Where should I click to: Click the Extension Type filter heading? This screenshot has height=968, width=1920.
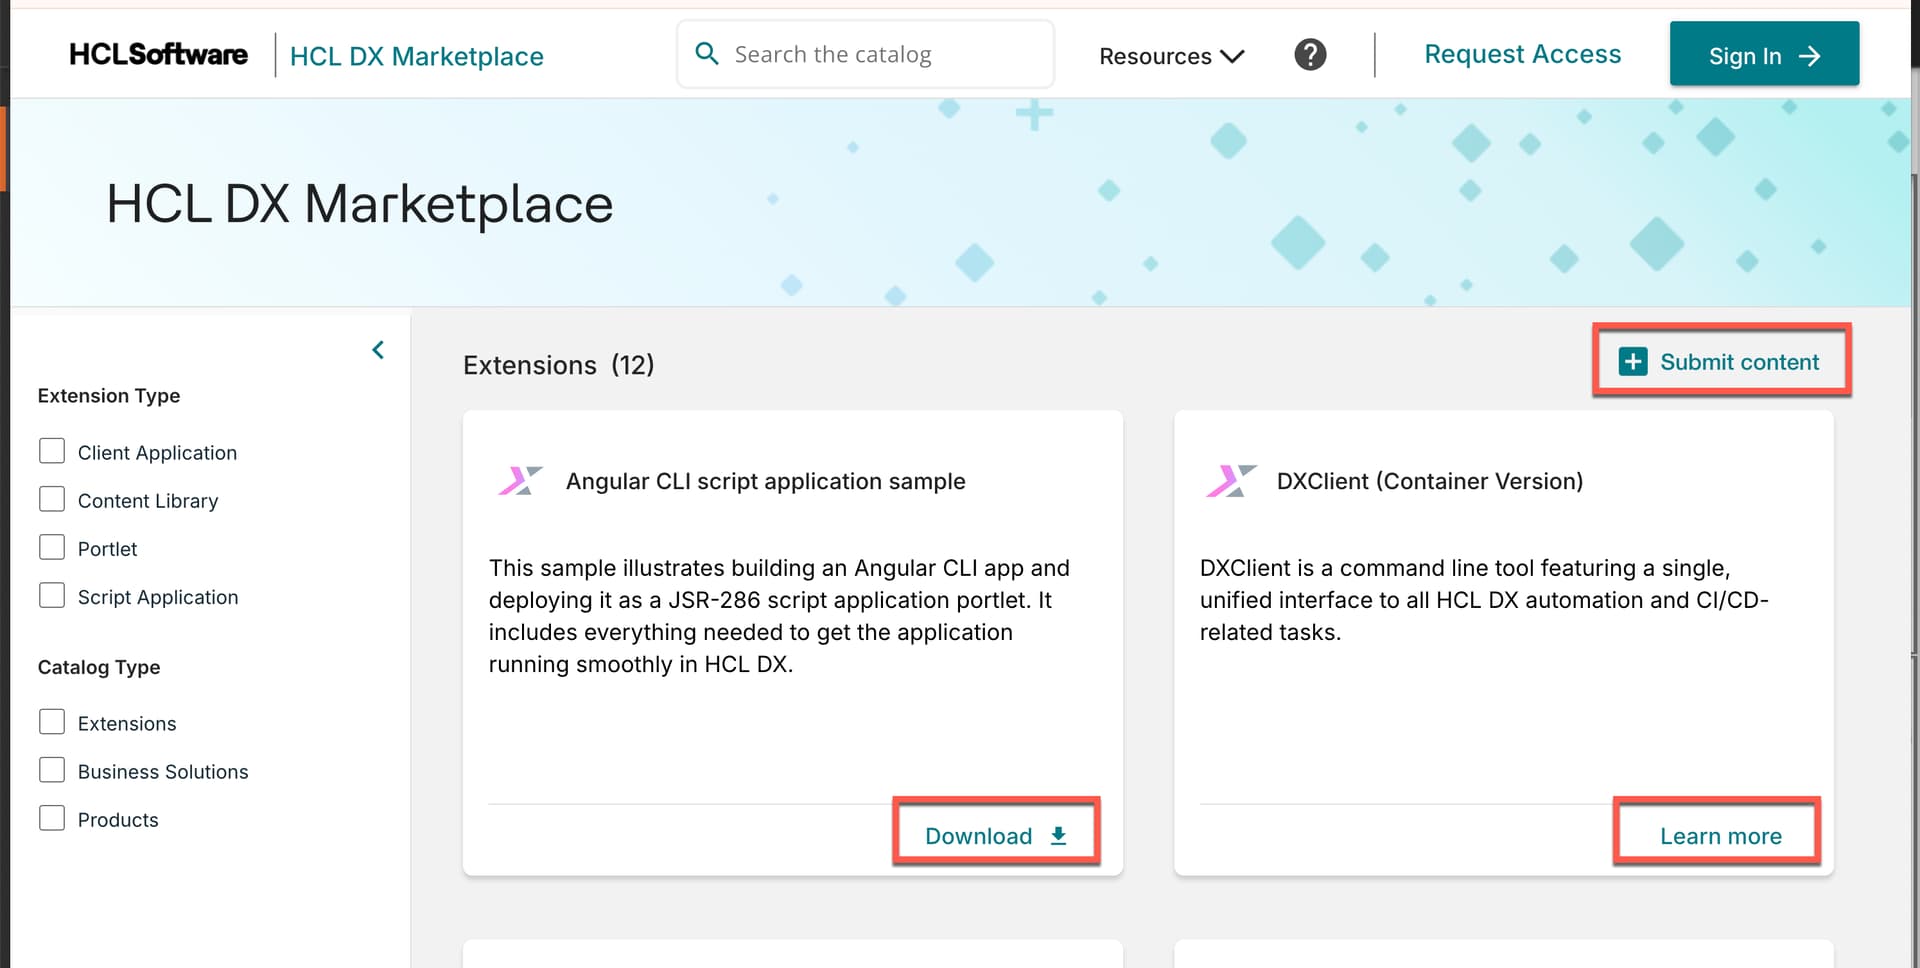109,396
